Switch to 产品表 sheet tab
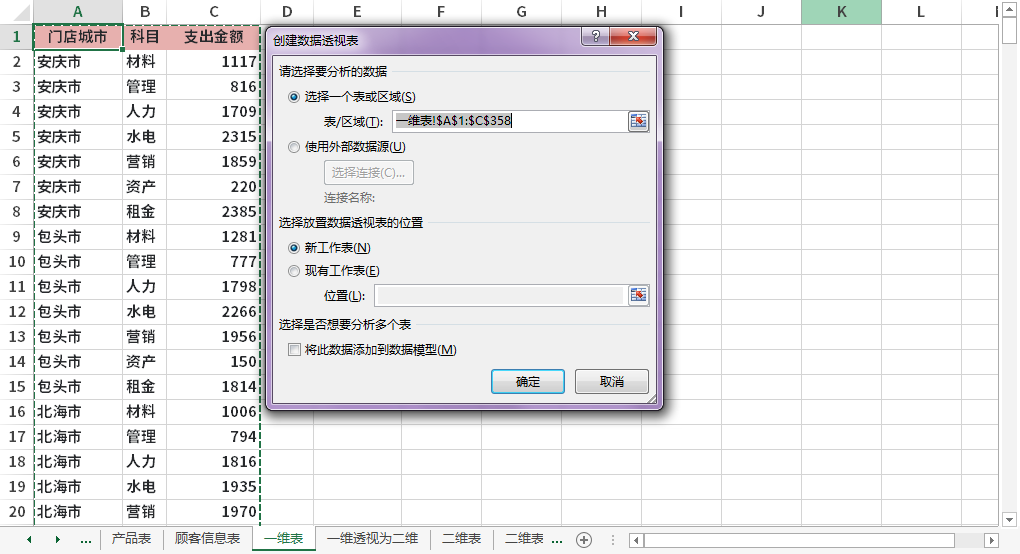Image resolution: width=1020 pixels, height=554 pixels. (131, 539)
